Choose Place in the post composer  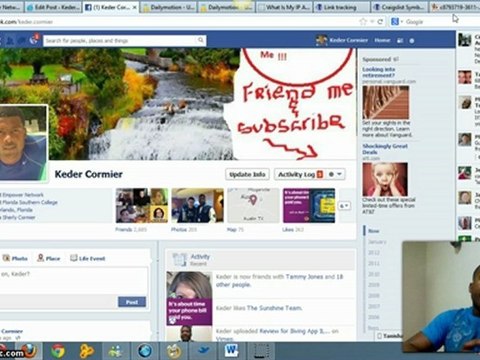click(x=49, y=258)
